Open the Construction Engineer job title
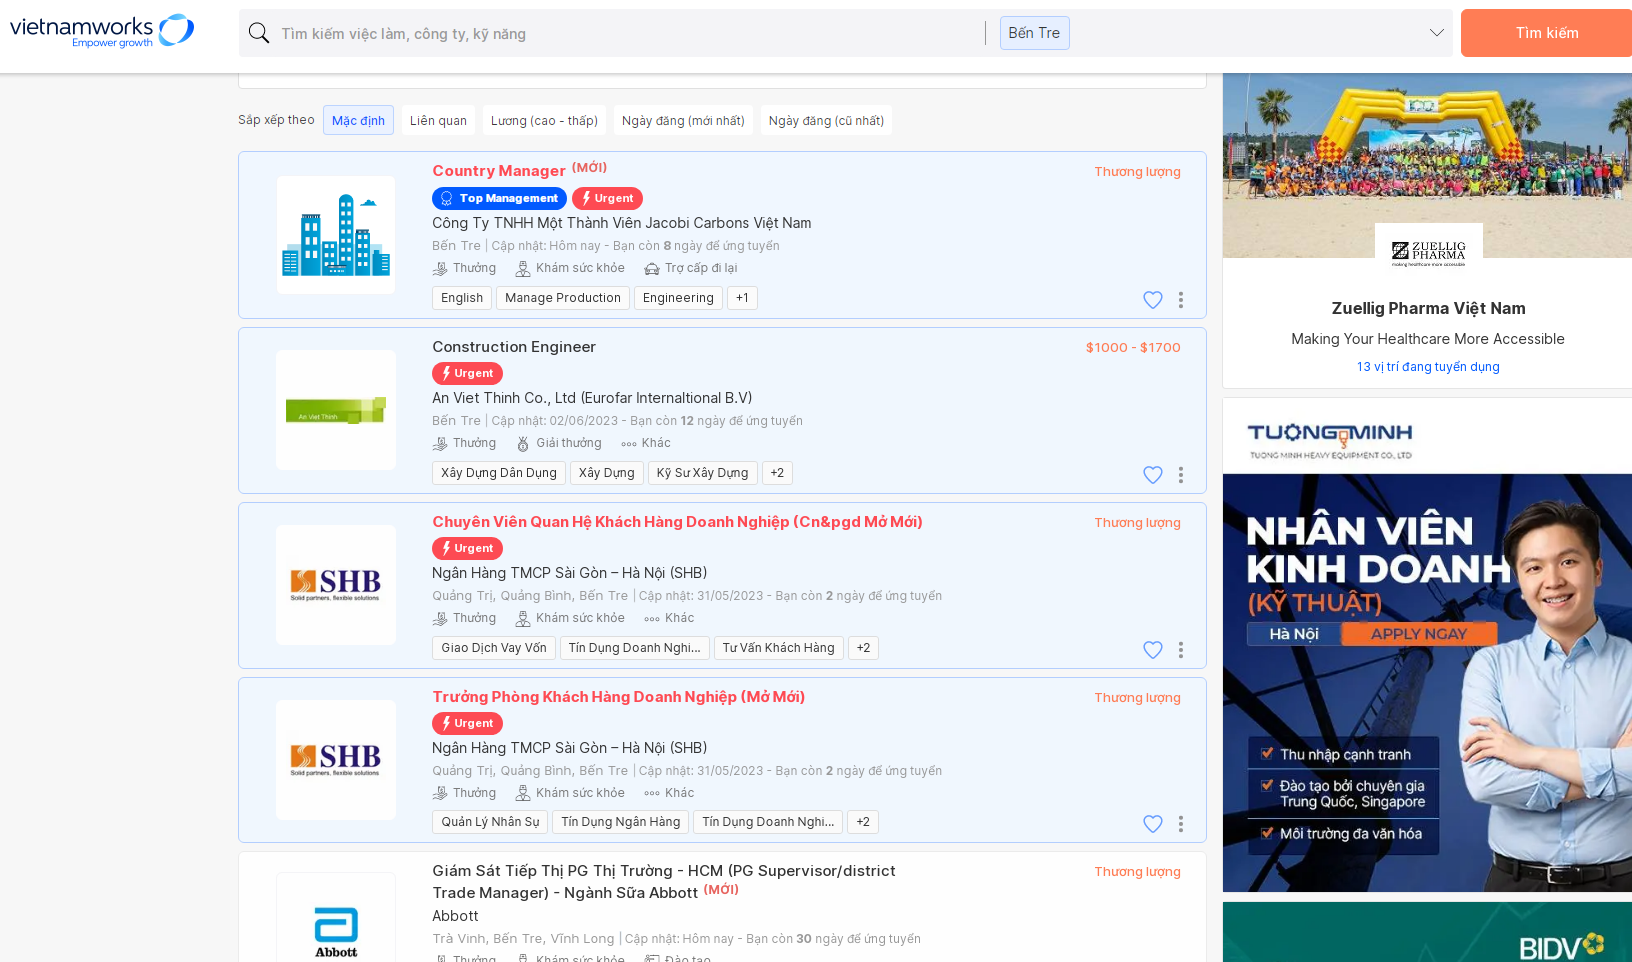 514,347
